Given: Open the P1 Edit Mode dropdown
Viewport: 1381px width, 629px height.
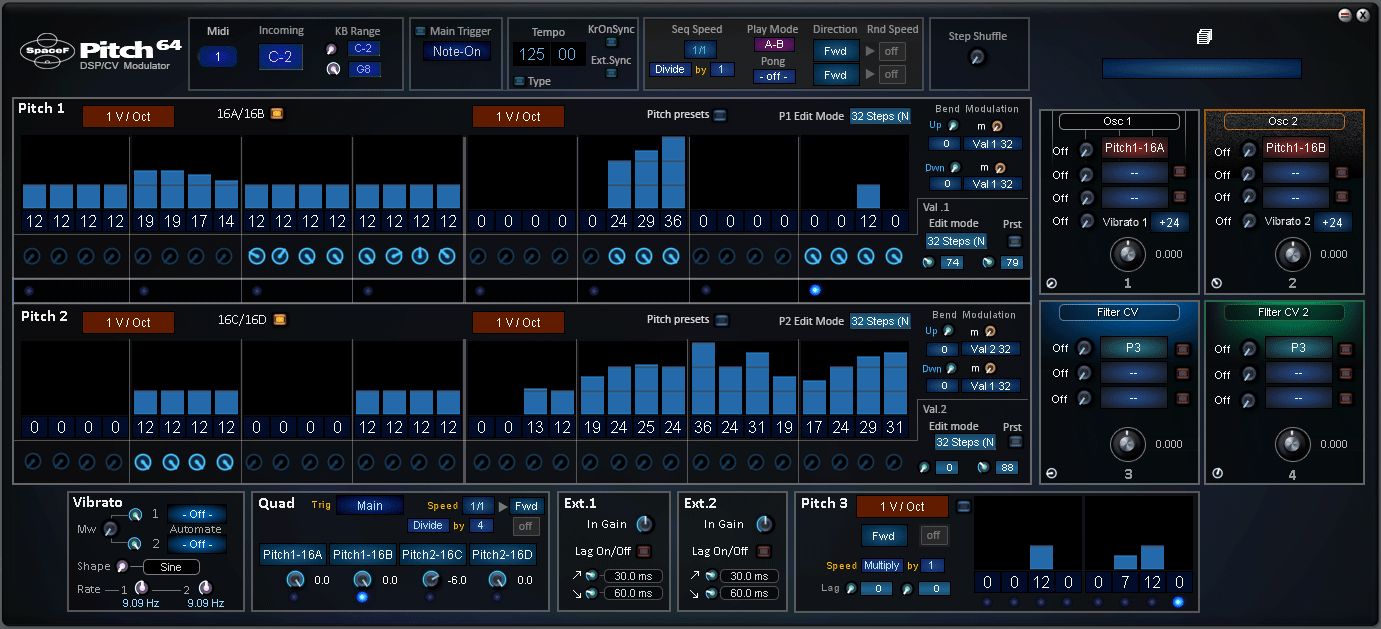Looking at the screenshot, I should coord(880,116).
